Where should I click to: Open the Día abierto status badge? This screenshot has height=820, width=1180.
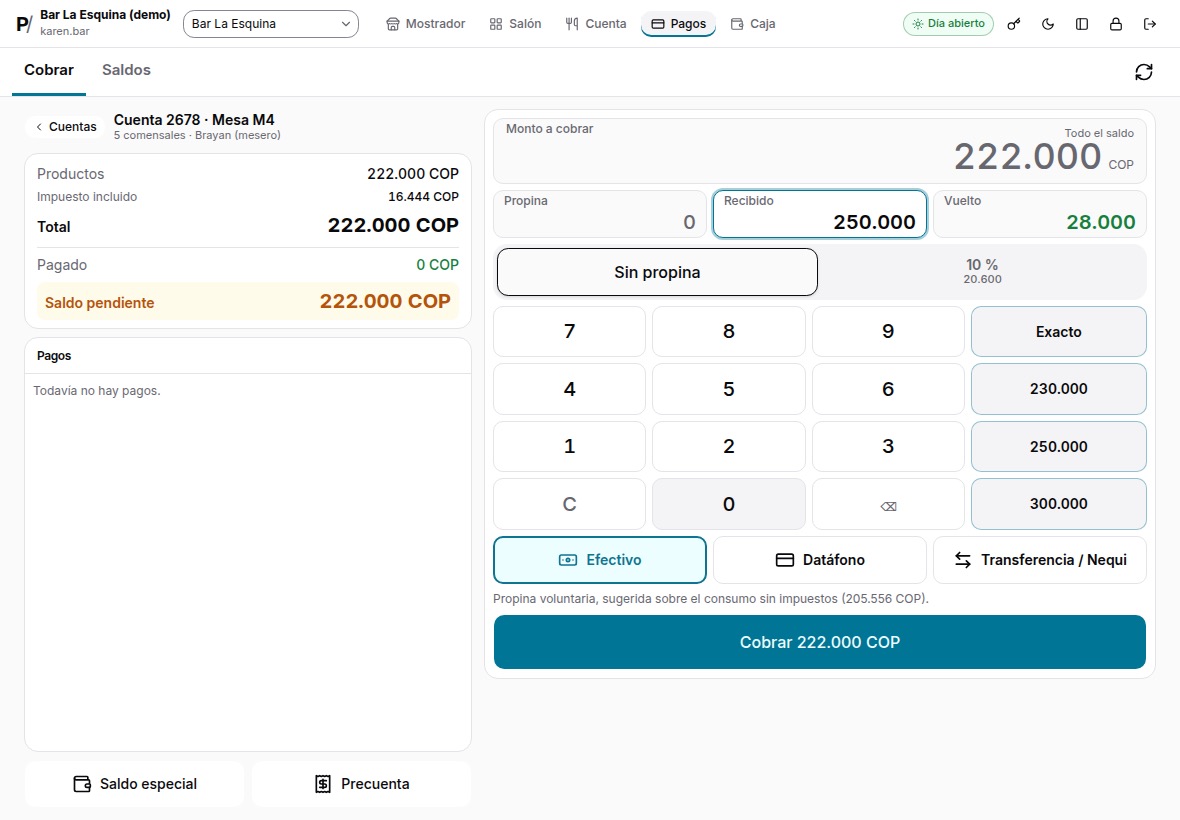948,24
